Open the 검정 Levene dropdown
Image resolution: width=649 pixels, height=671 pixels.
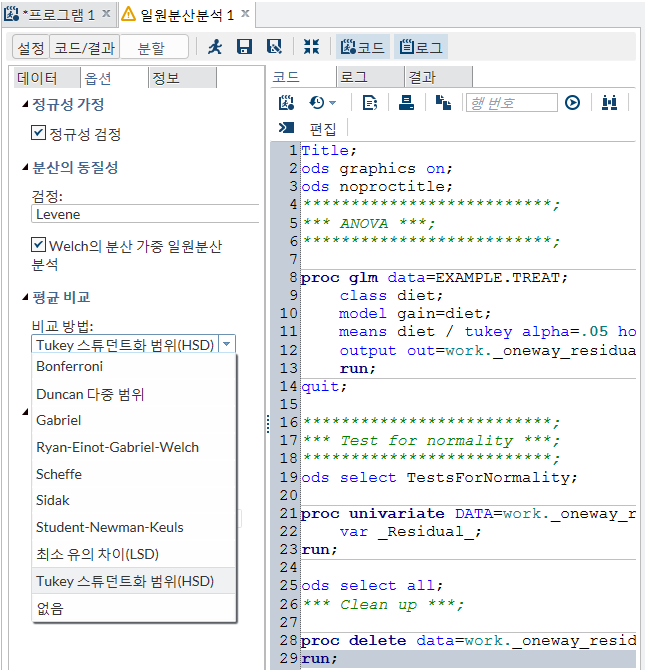click(145, 214)
